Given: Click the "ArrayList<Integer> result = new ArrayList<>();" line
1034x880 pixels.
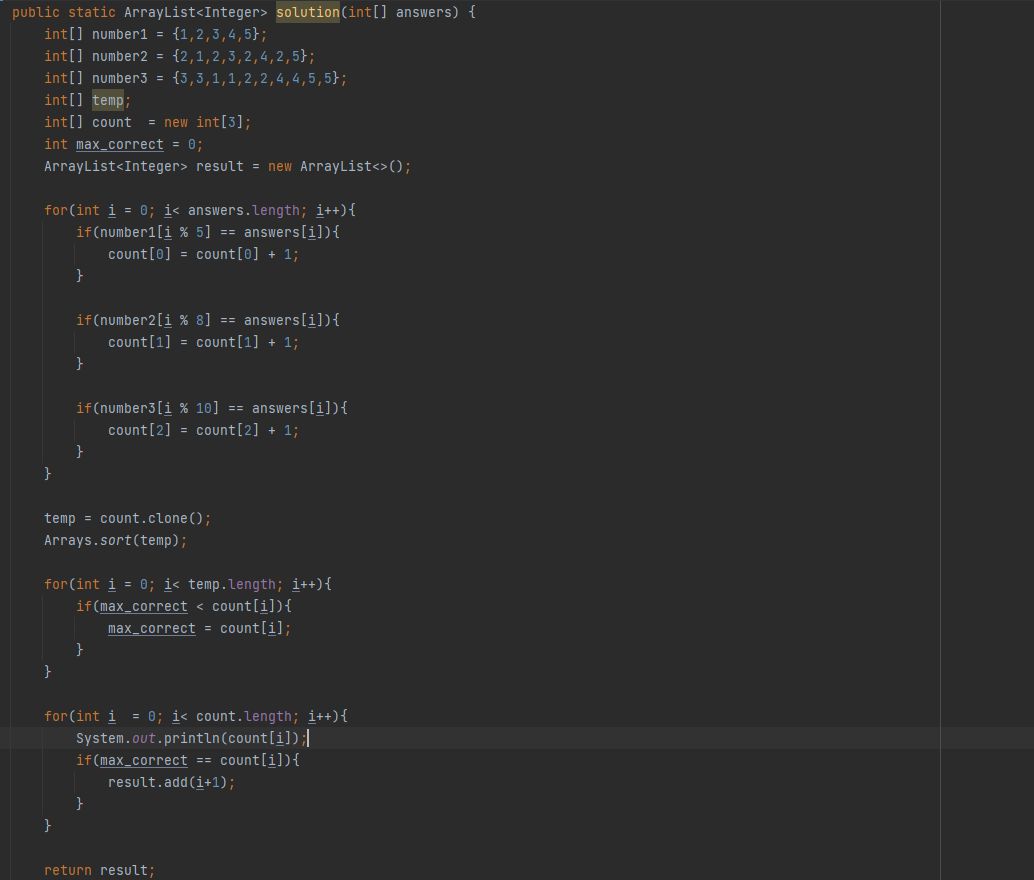Looking at the screenshot, I should [x=228, y=166].
